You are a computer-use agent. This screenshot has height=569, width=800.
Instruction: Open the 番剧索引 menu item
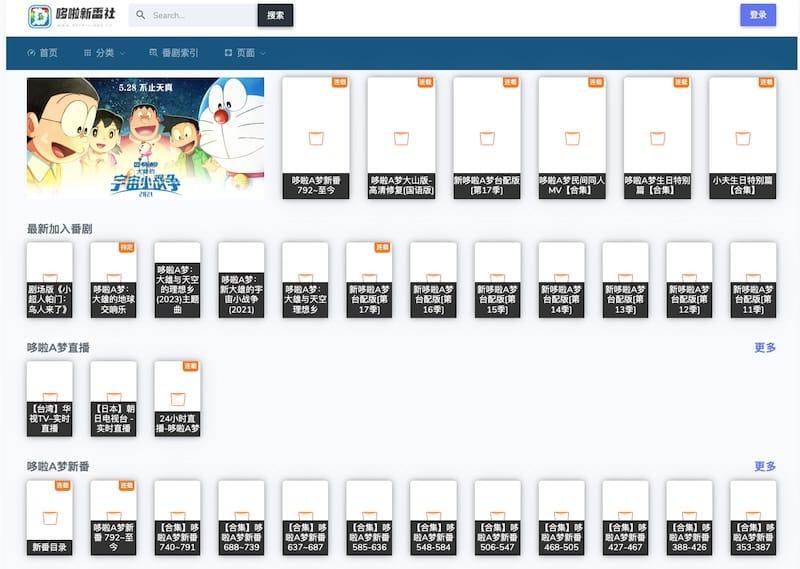click(x=174, y=53)
